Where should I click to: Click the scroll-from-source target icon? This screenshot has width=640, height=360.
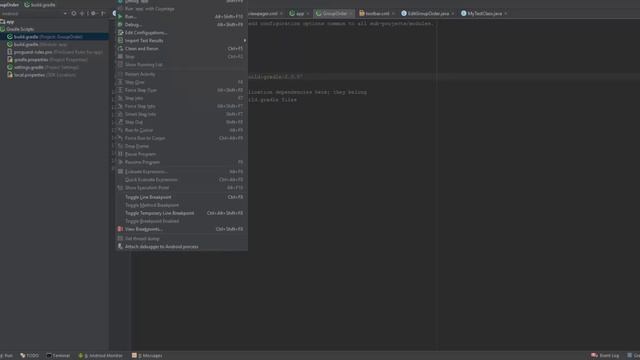coord(73,13)
